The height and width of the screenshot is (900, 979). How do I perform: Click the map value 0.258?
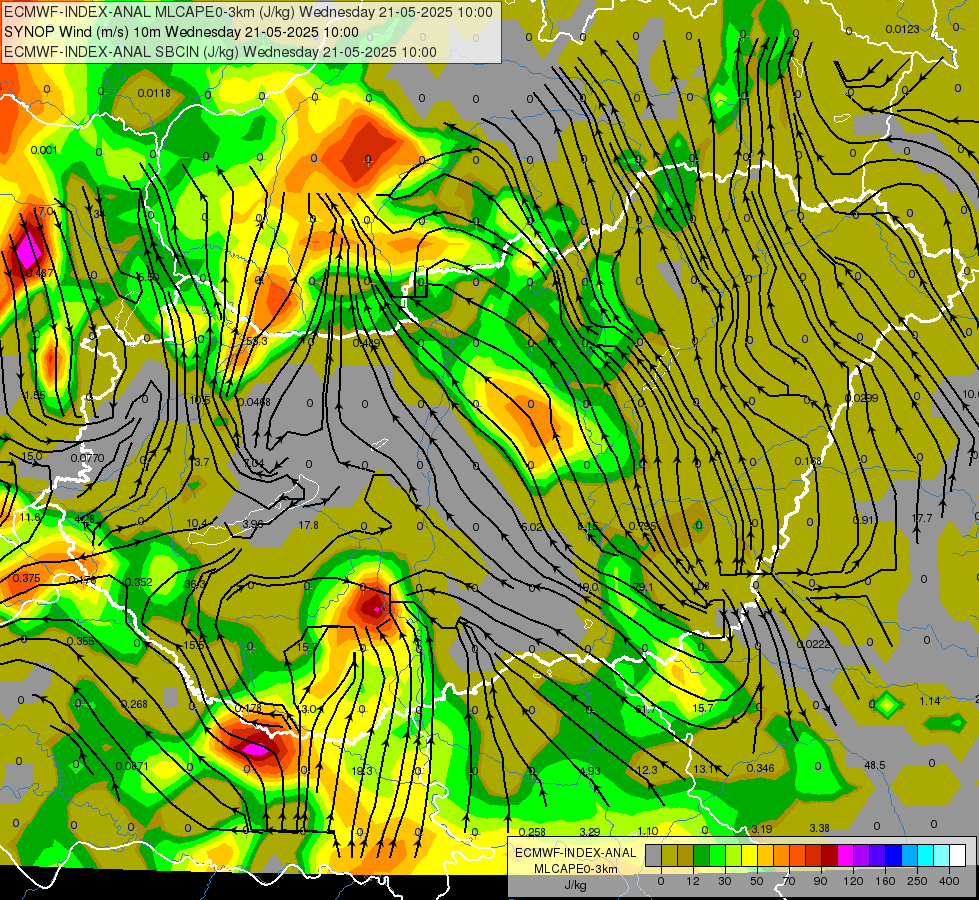point(532,831)
